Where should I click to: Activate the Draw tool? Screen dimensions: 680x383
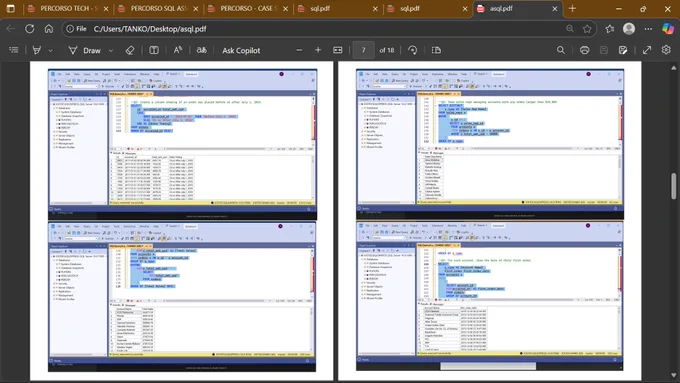(85, 50)
